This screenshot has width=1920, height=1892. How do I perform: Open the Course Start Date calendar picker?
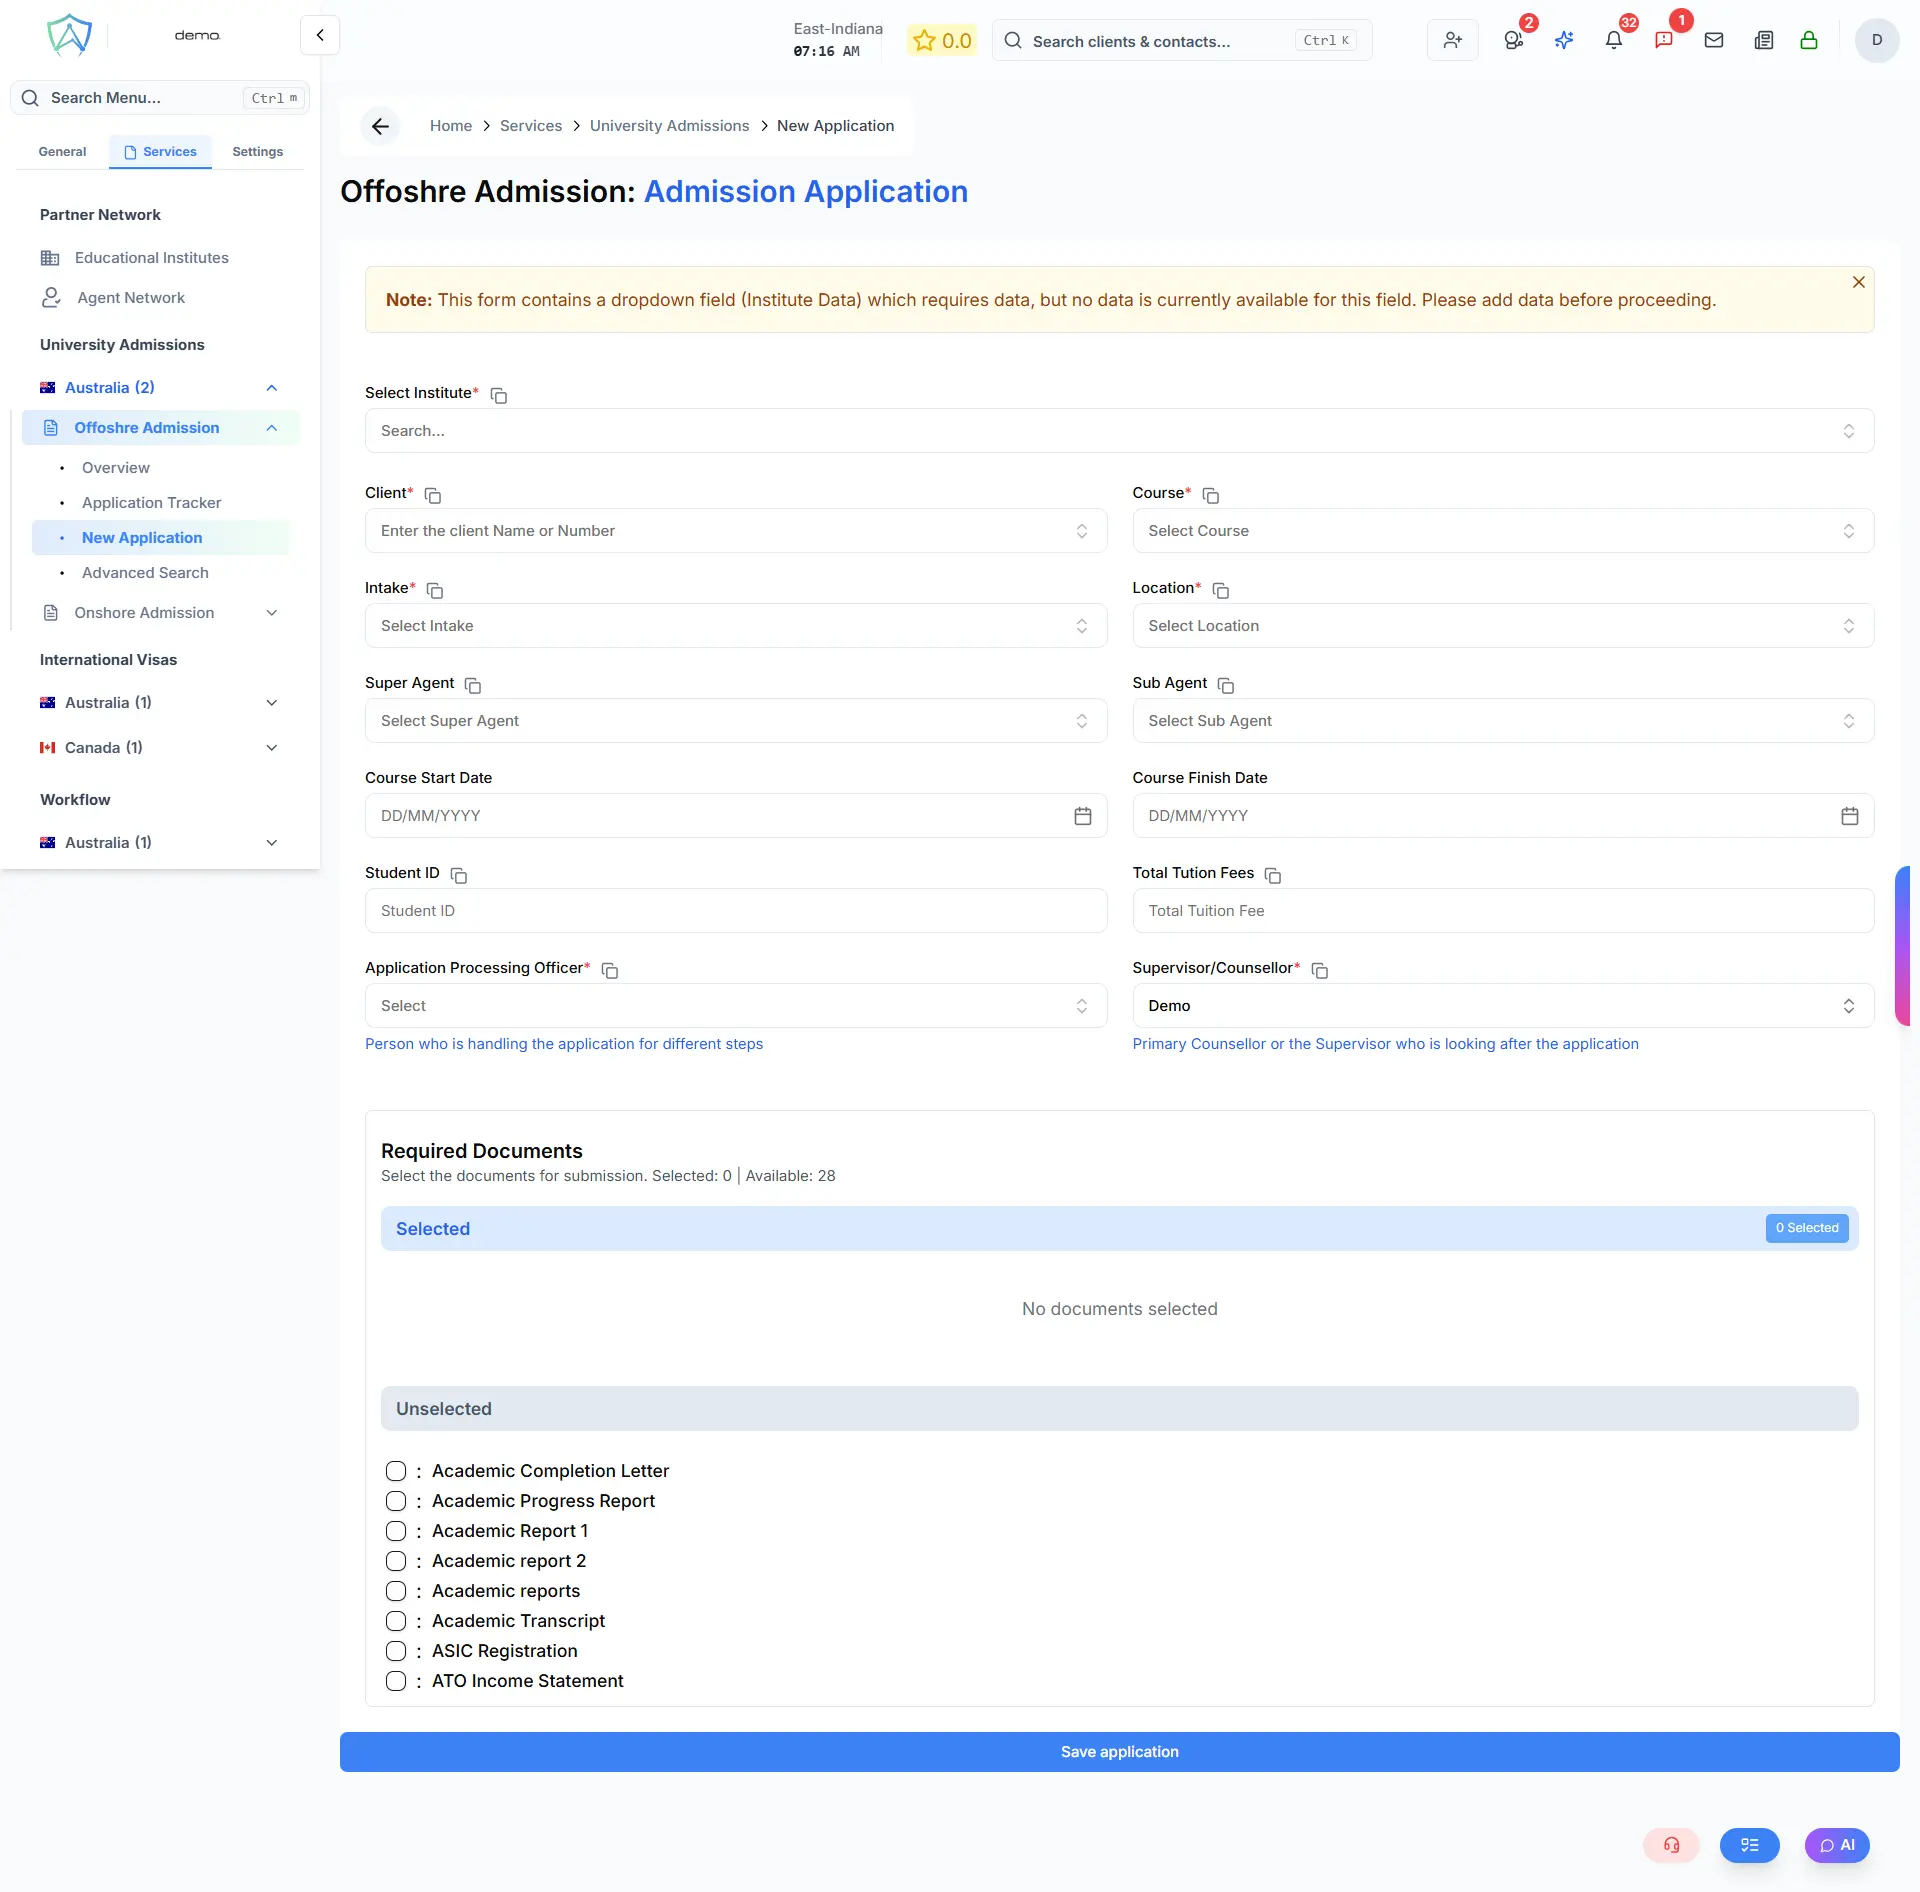click(1083, 815)
